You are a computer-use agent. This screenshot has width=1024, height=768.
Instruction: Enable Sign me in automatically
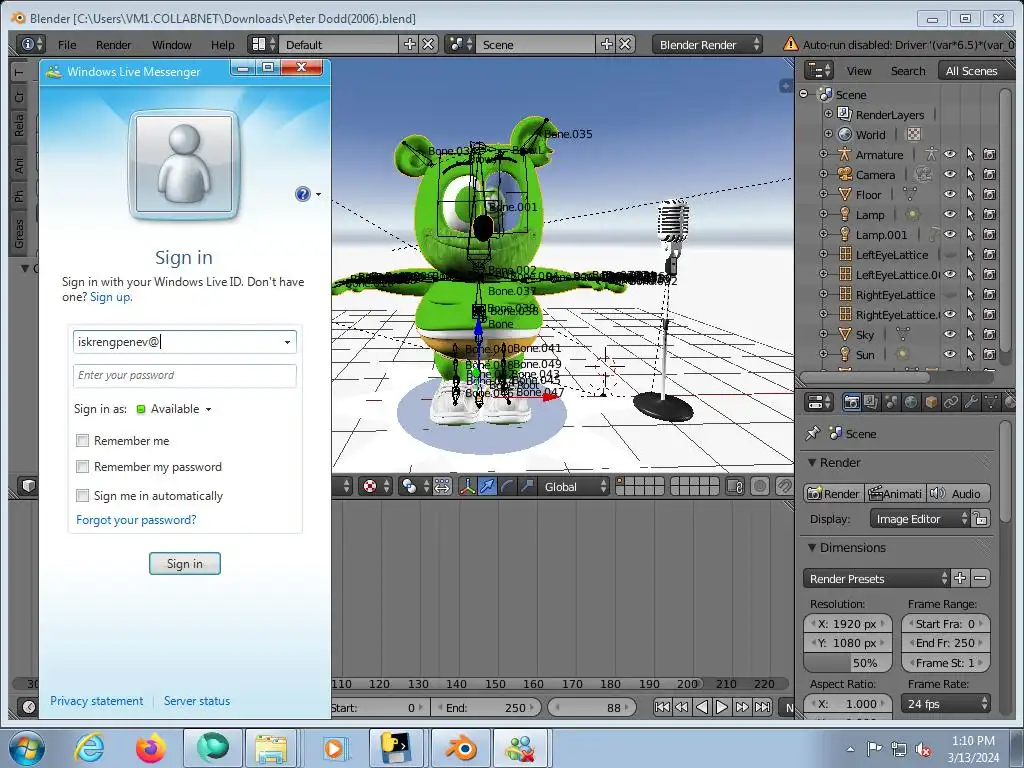pyautogui.click(x=82, y=496)
